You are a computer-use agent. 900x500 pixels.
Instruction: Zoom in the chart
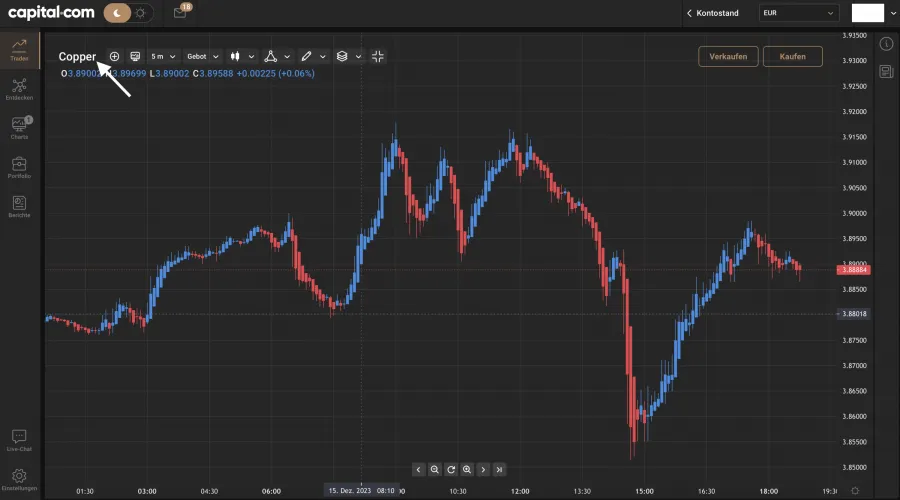point(467,469)
